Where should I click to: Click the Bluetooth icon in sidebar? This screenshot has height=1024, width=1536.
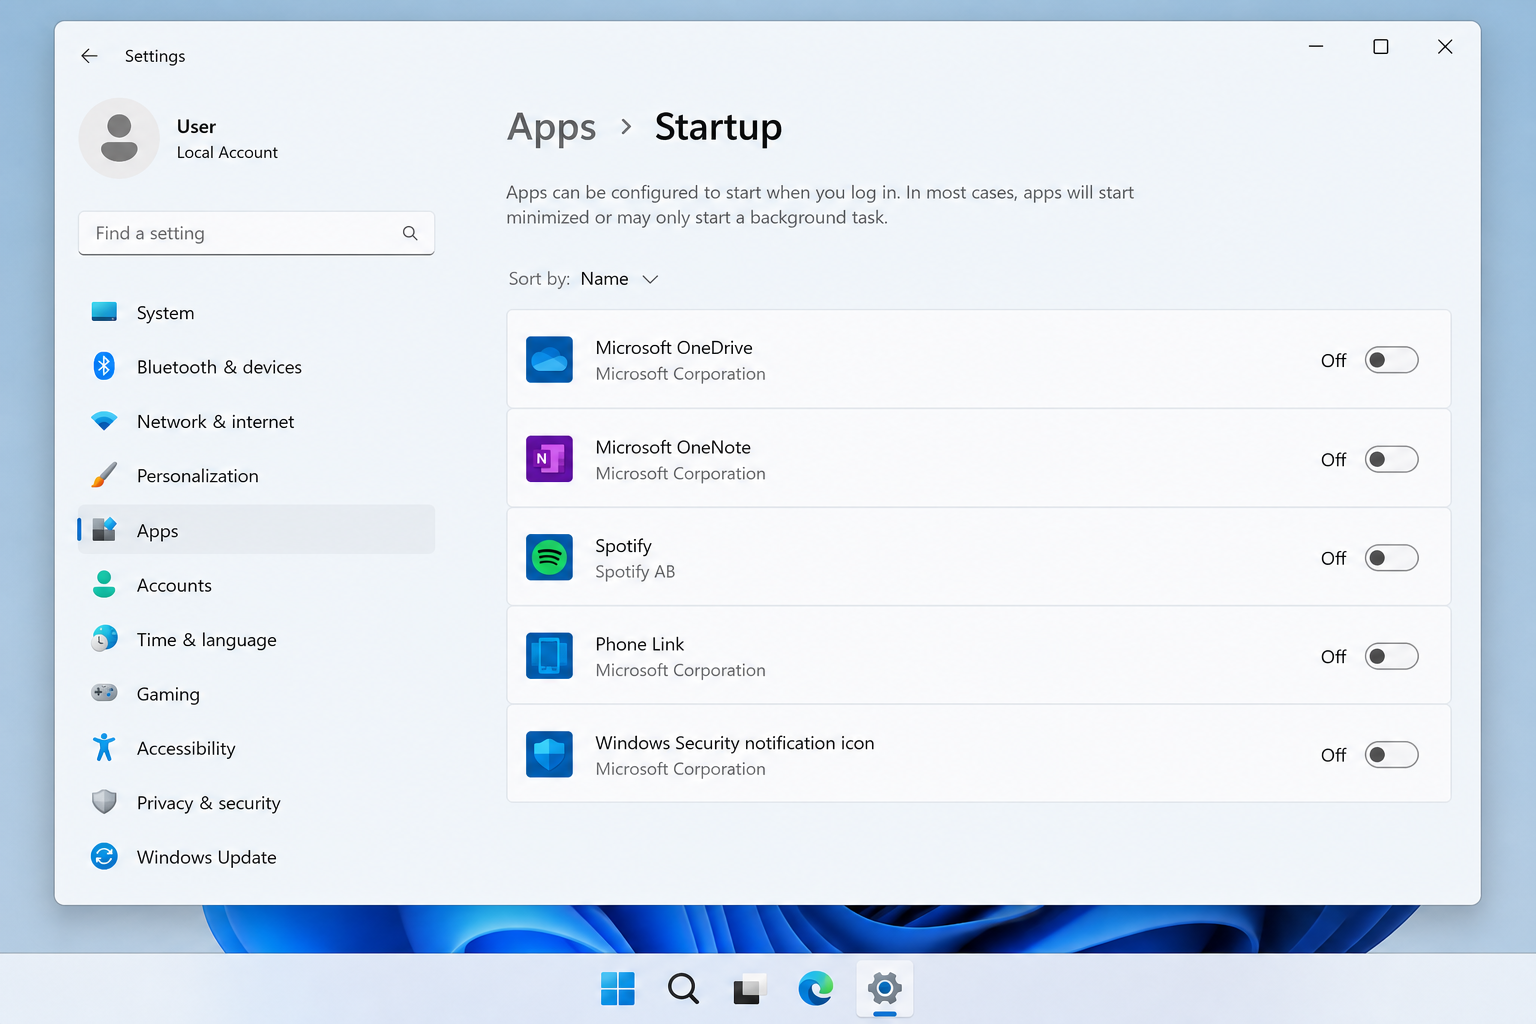pyautogui.click(x=104, y=366)
